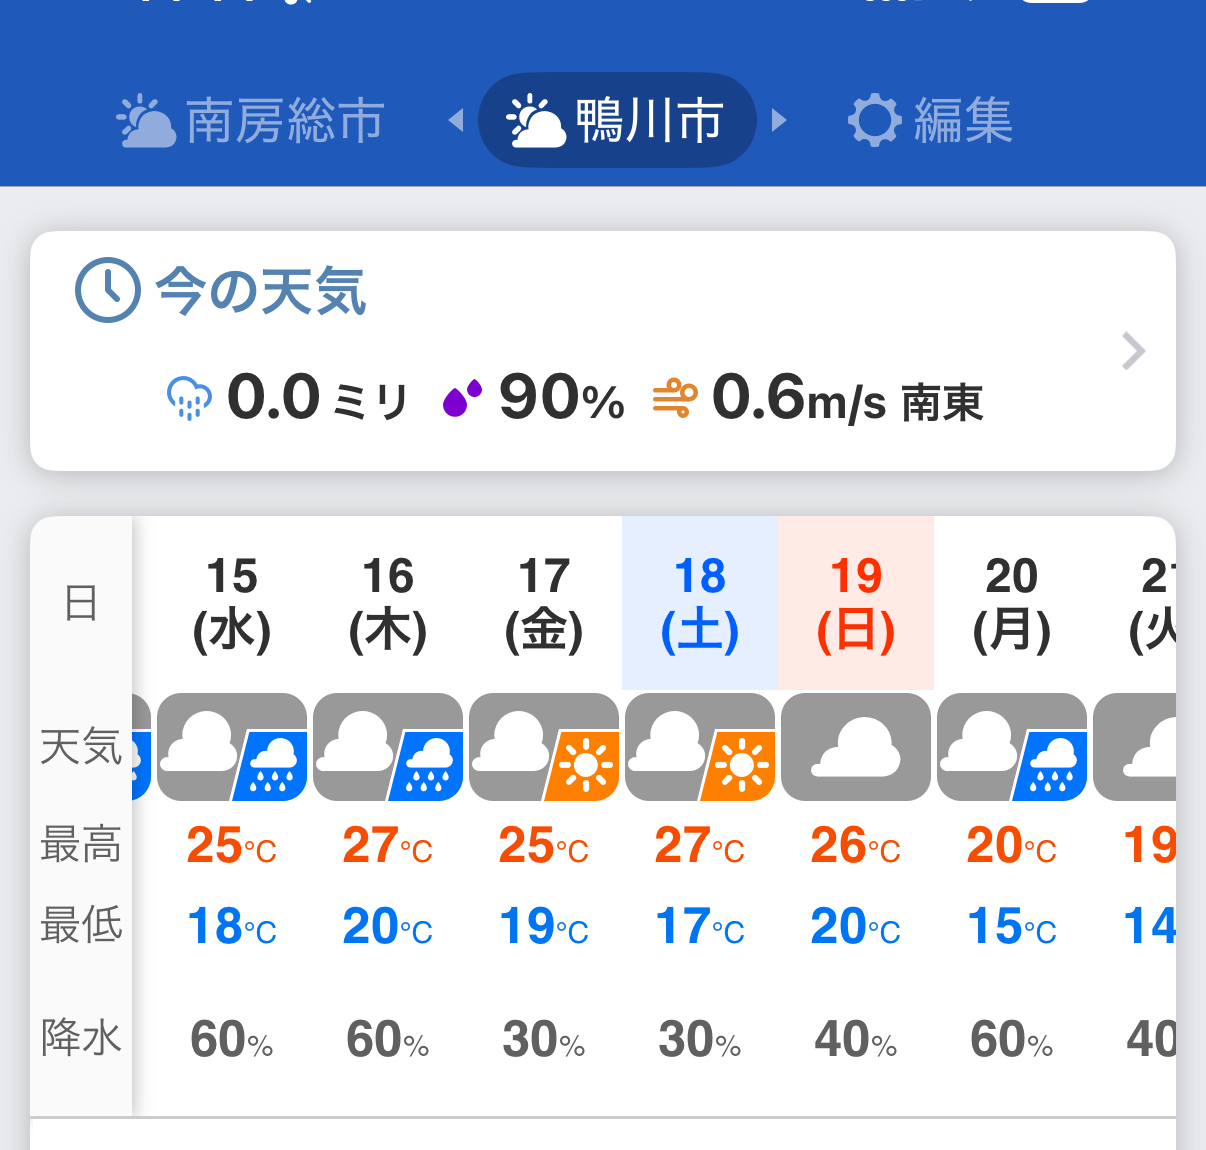The width and height of the screenshot is (1206, 1150).
Task: Tap the cloudy weather icon for the 19th
Action: coord(856,747)
